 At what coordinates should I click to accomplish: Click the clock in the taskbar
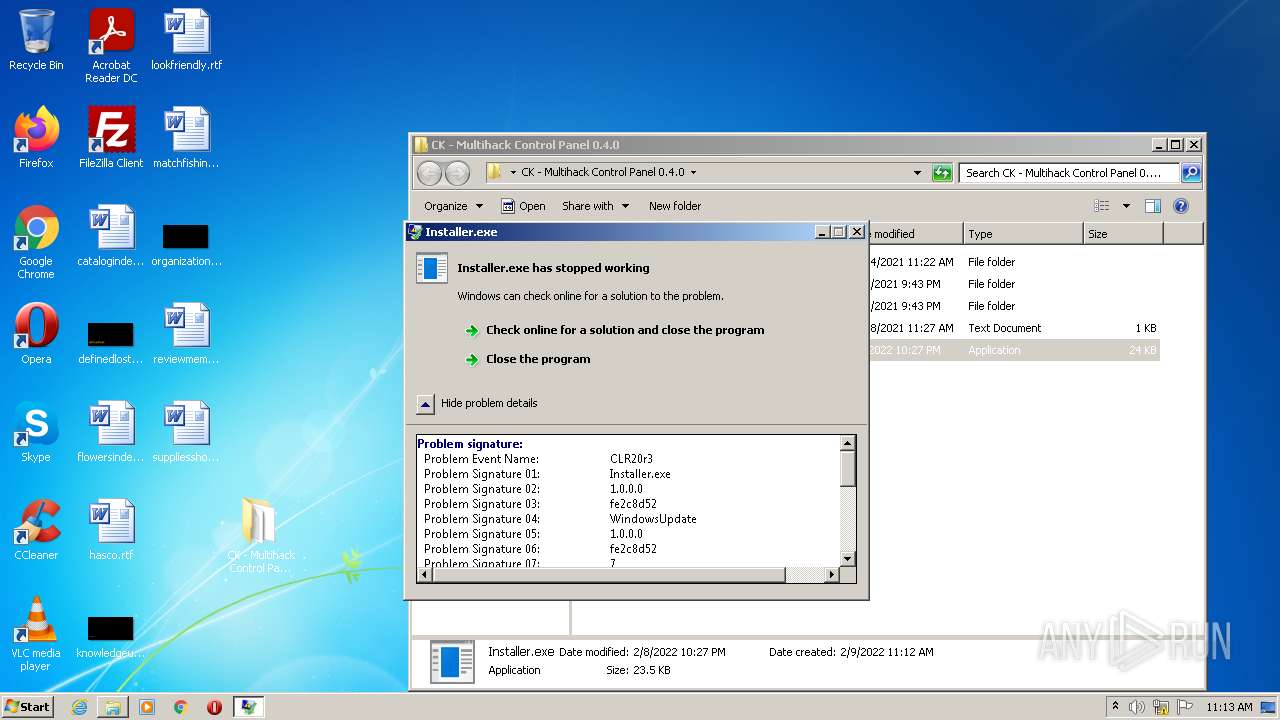1229,707
